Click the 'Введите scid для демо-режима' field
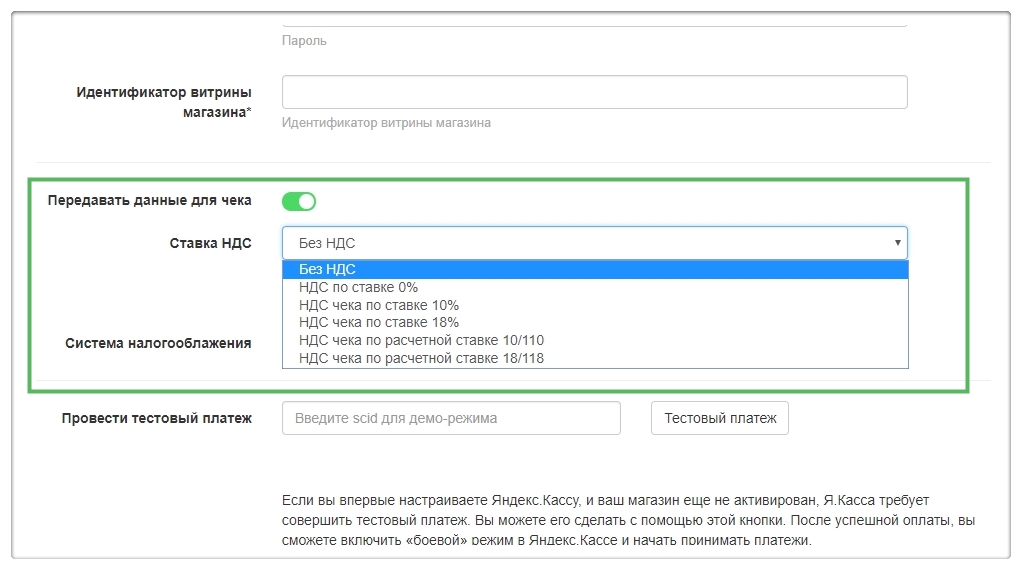The height and width of the screenshot is (566, 1020). click(451, 418)
